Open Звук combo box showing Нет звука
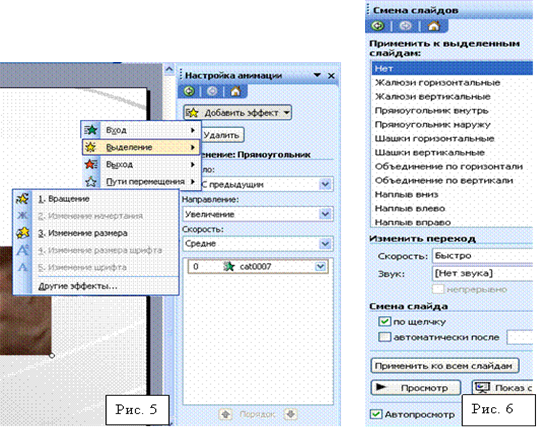 483,273
